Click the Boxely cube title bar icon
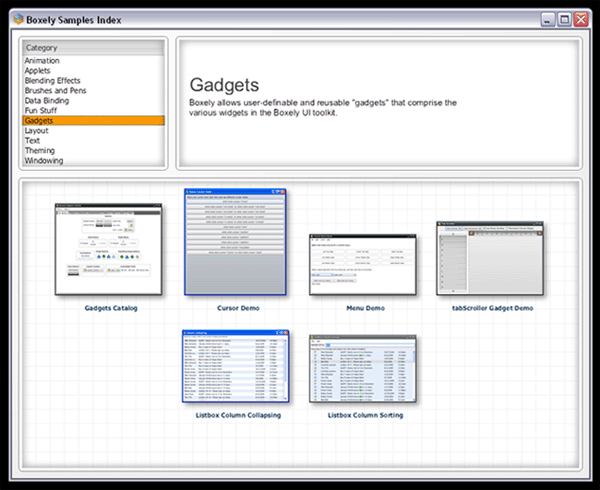 [18, 19]
